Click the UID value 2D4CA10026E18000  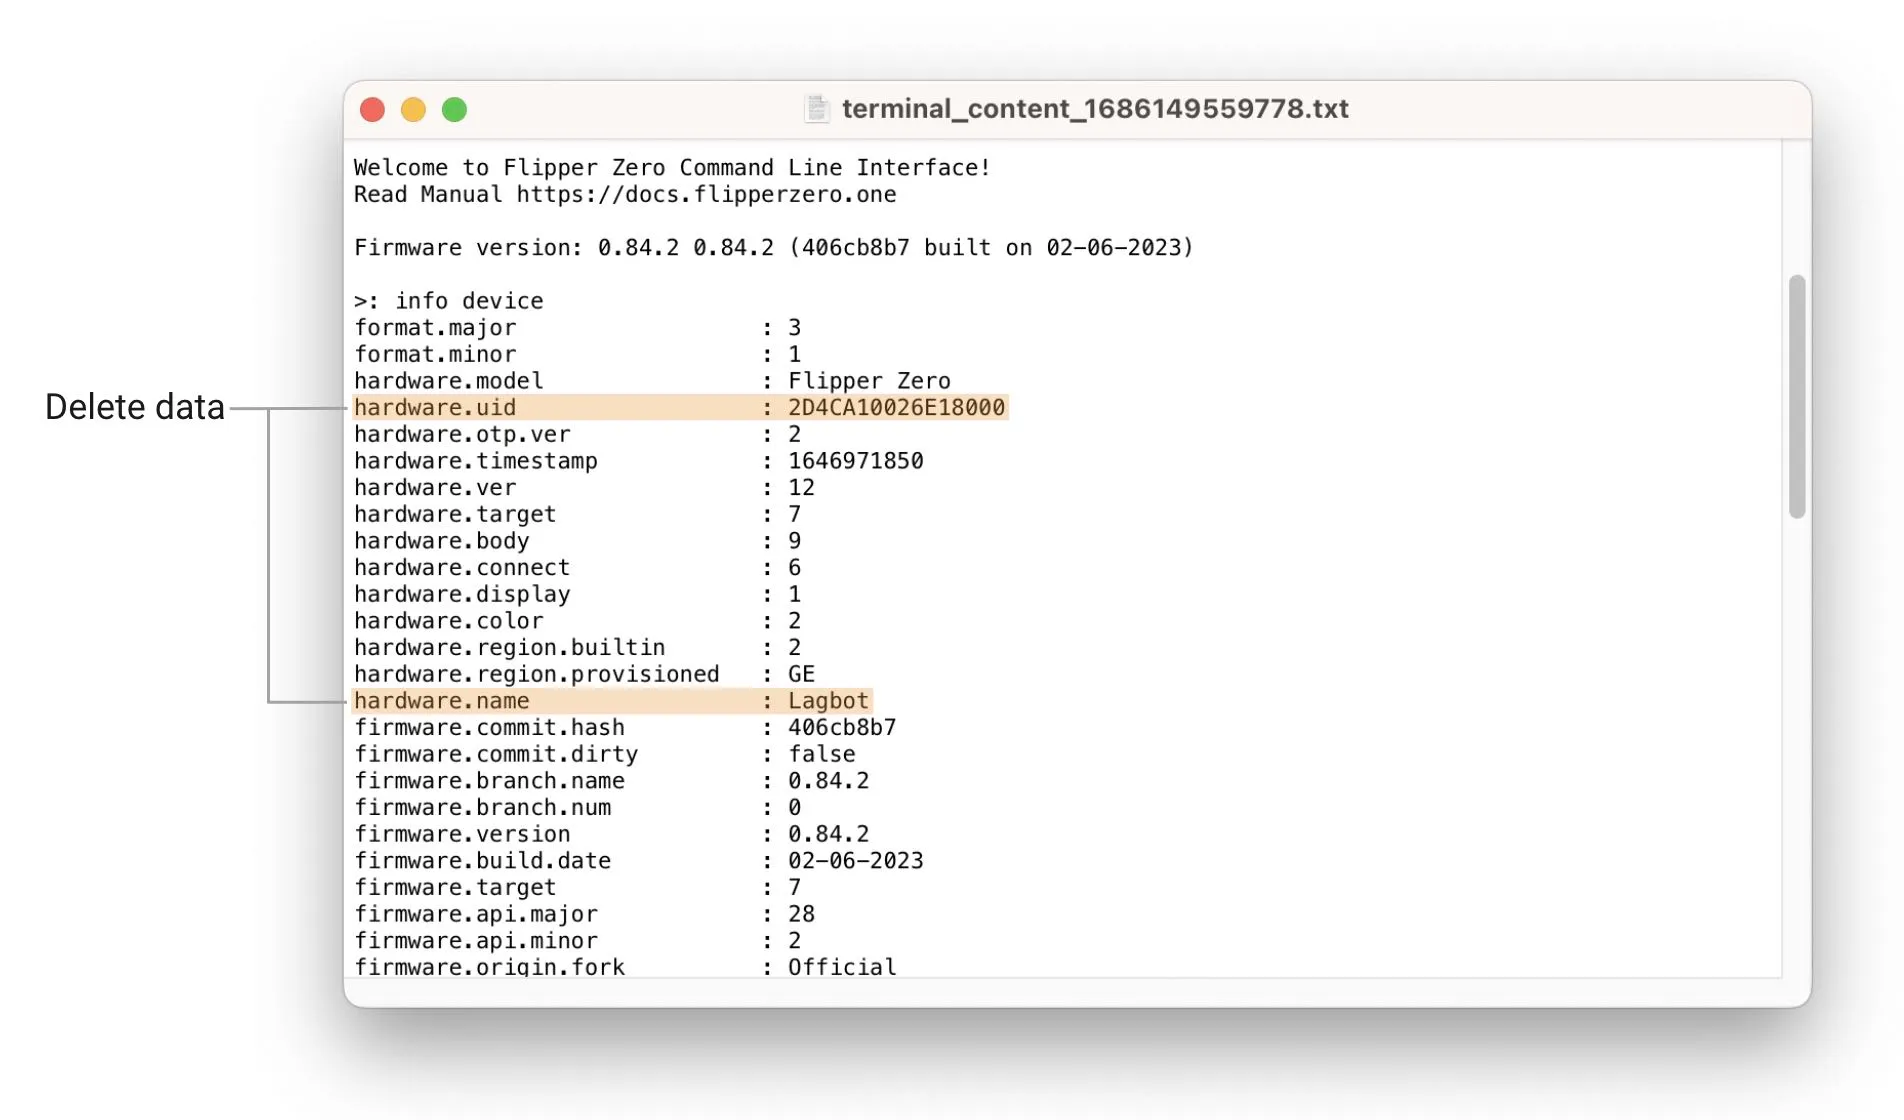(896, 407)
